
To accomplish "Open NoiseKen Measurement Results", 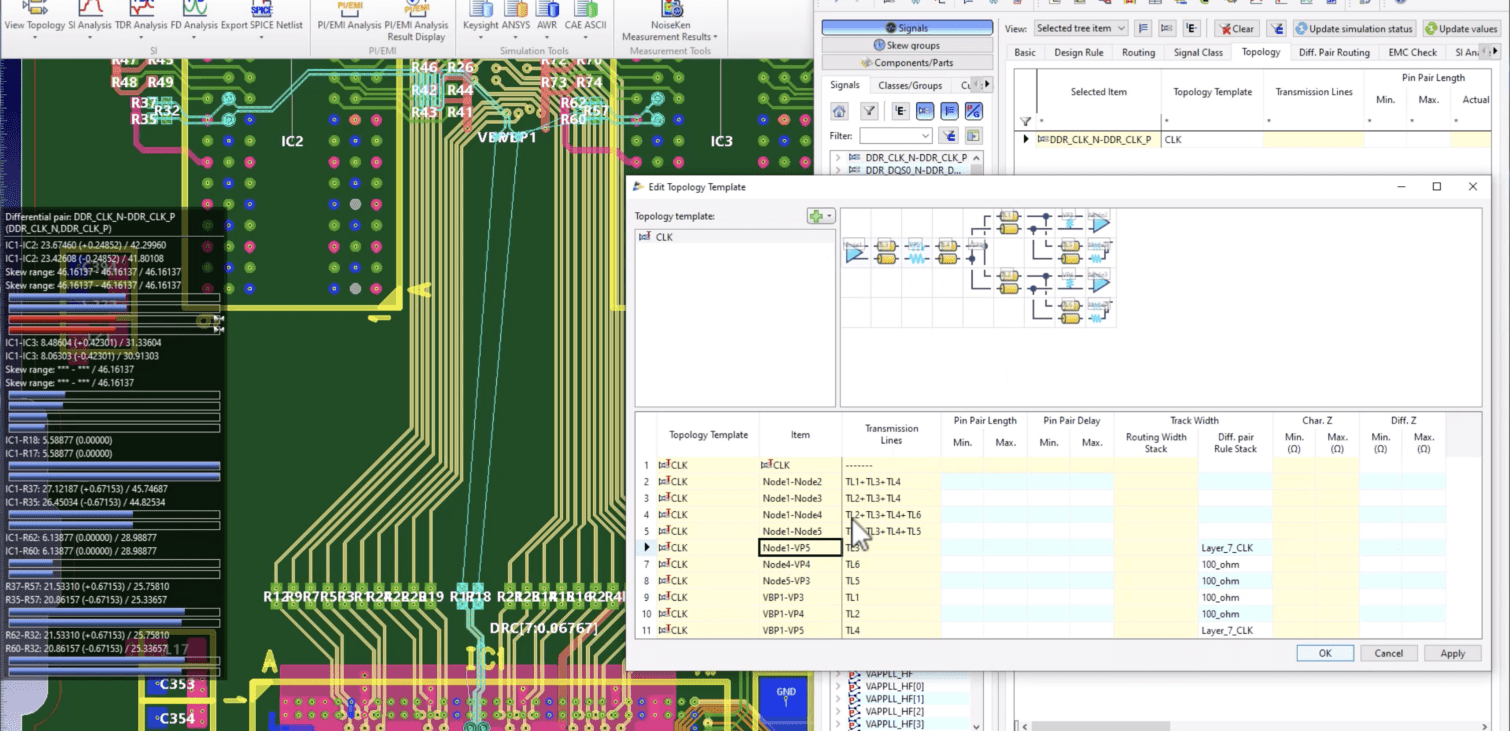I will [x=670, y=22].
